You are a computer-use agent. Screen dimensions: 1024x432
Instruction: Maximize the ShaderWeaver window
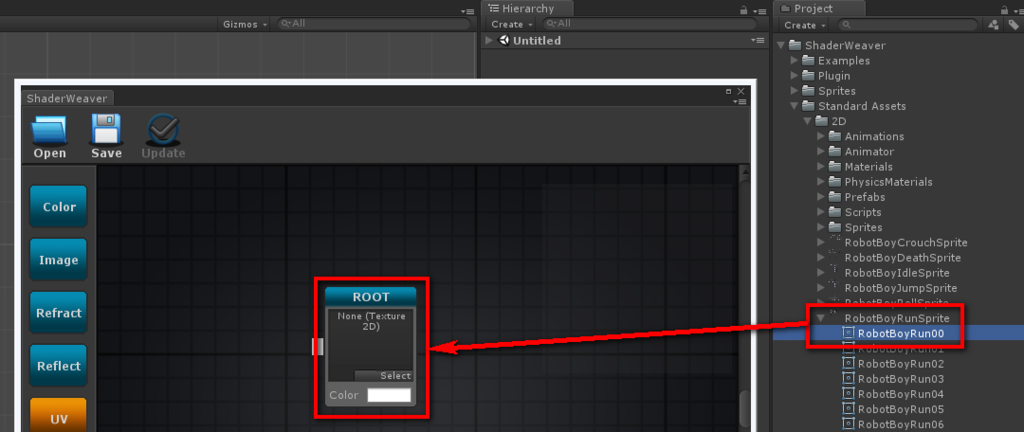(729, 91)
